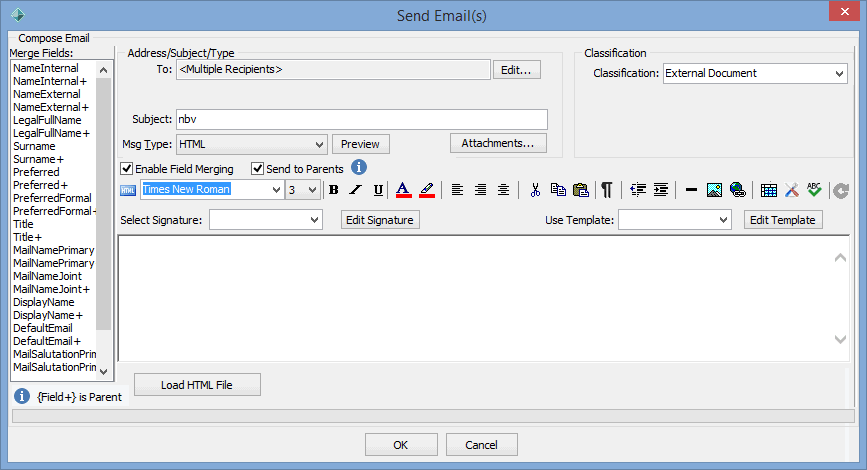Viewport: 867px width, 470px height.
Task: Click into the email body editor
Action: click(476, 299)
